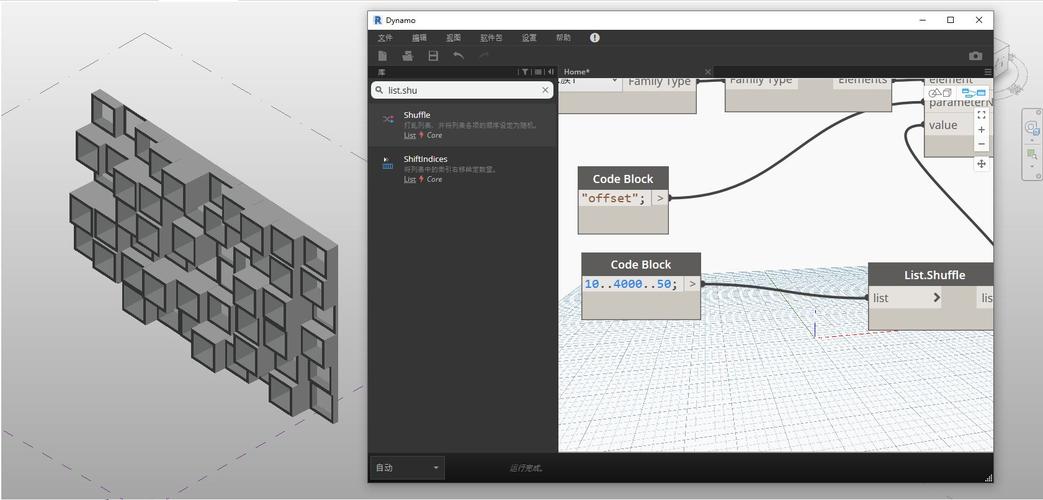The image size is (1043, 500).
Task: Click the Save icon in Dynamo toolbar
Action: tap(433, 56)
